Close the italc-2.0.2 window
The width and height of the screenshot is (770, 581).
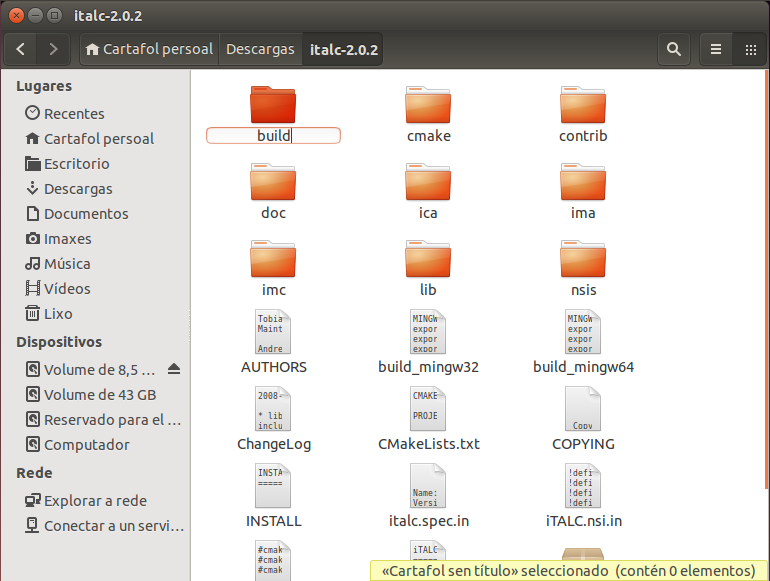pos(16,15)
